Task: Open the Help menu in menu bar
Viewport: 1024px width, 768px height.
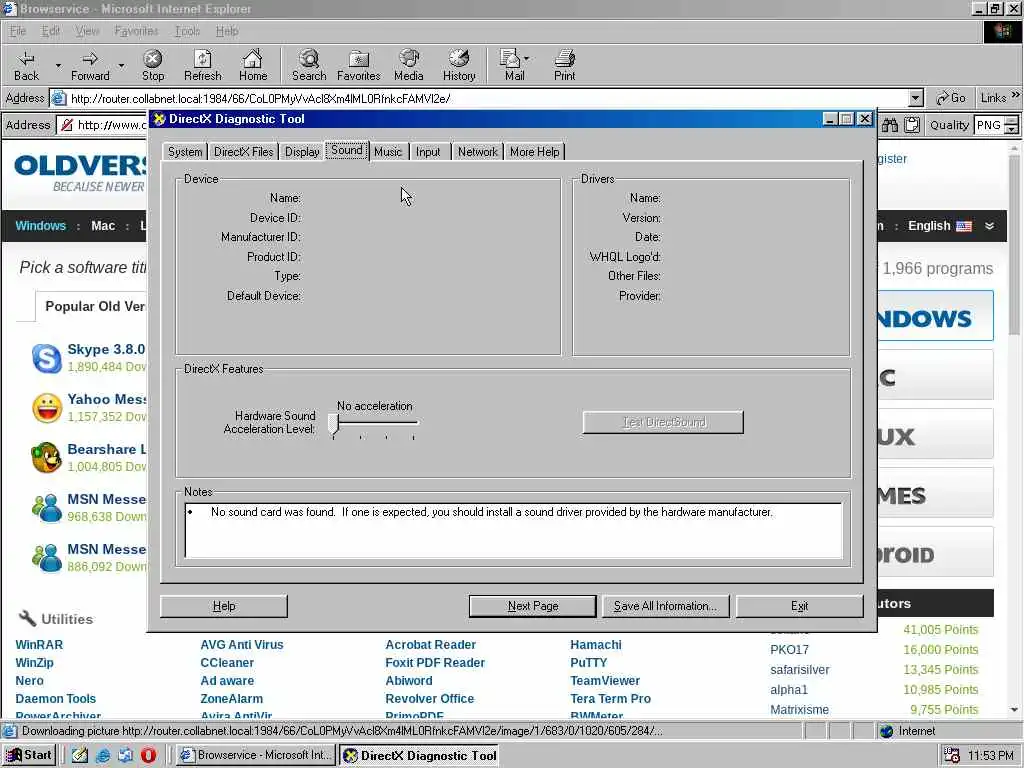Action: point(227,31)
